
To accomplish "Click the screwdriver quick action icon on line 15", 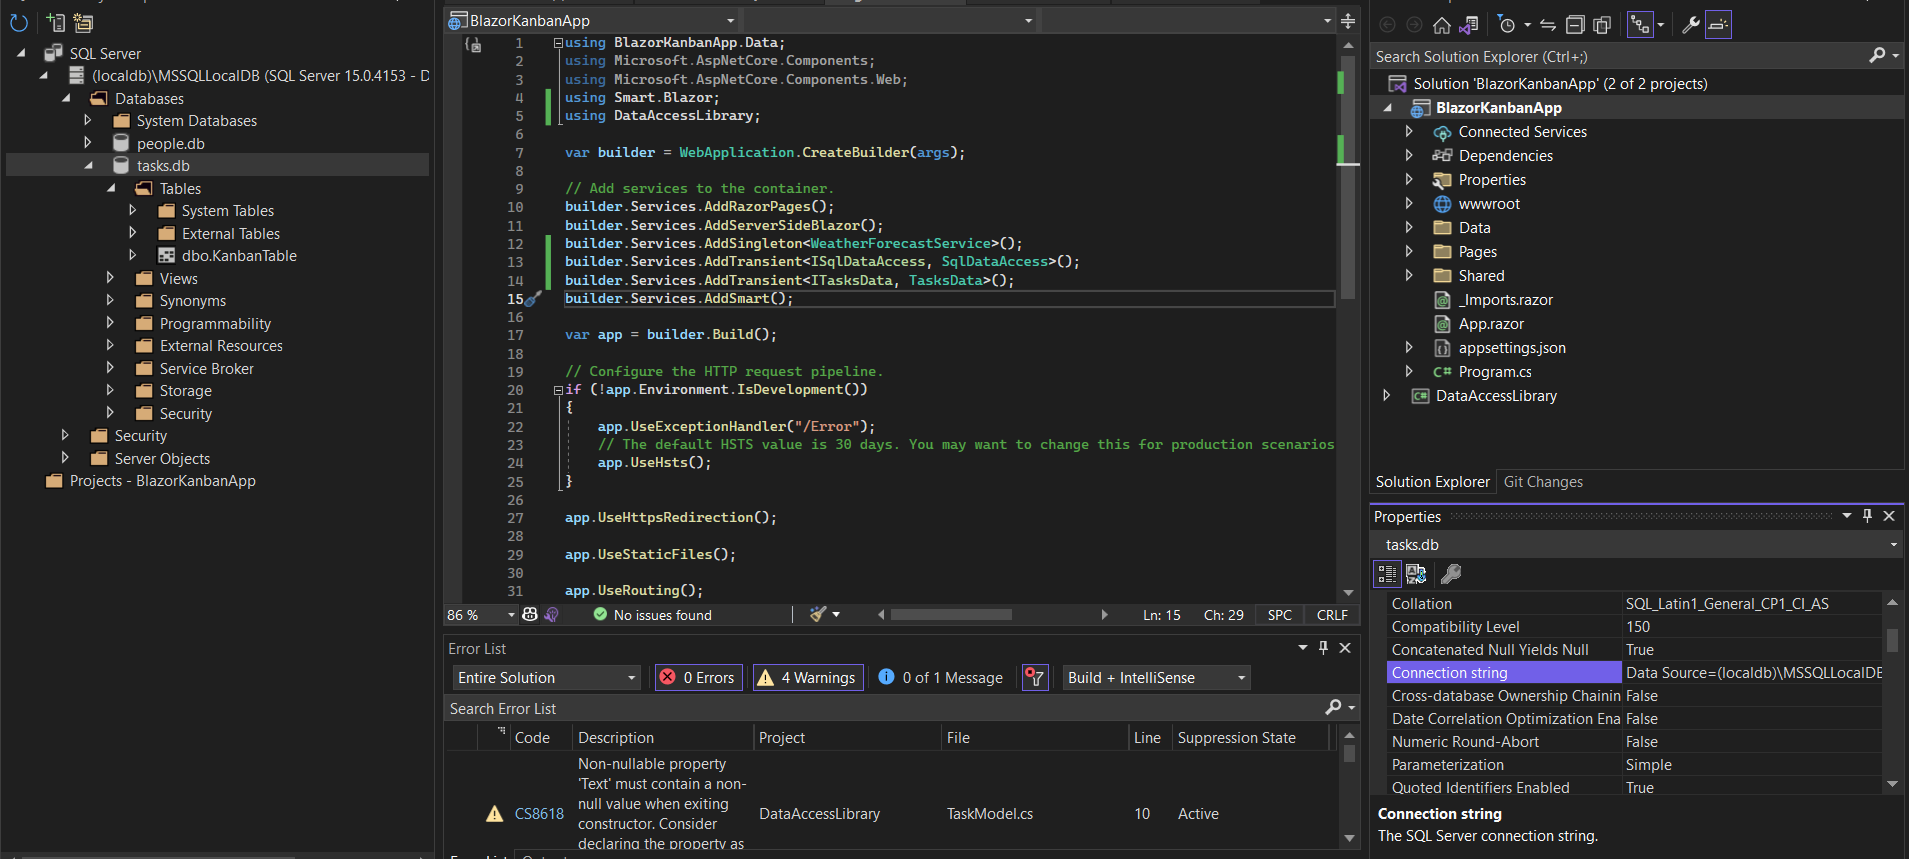I will point(534,298).
